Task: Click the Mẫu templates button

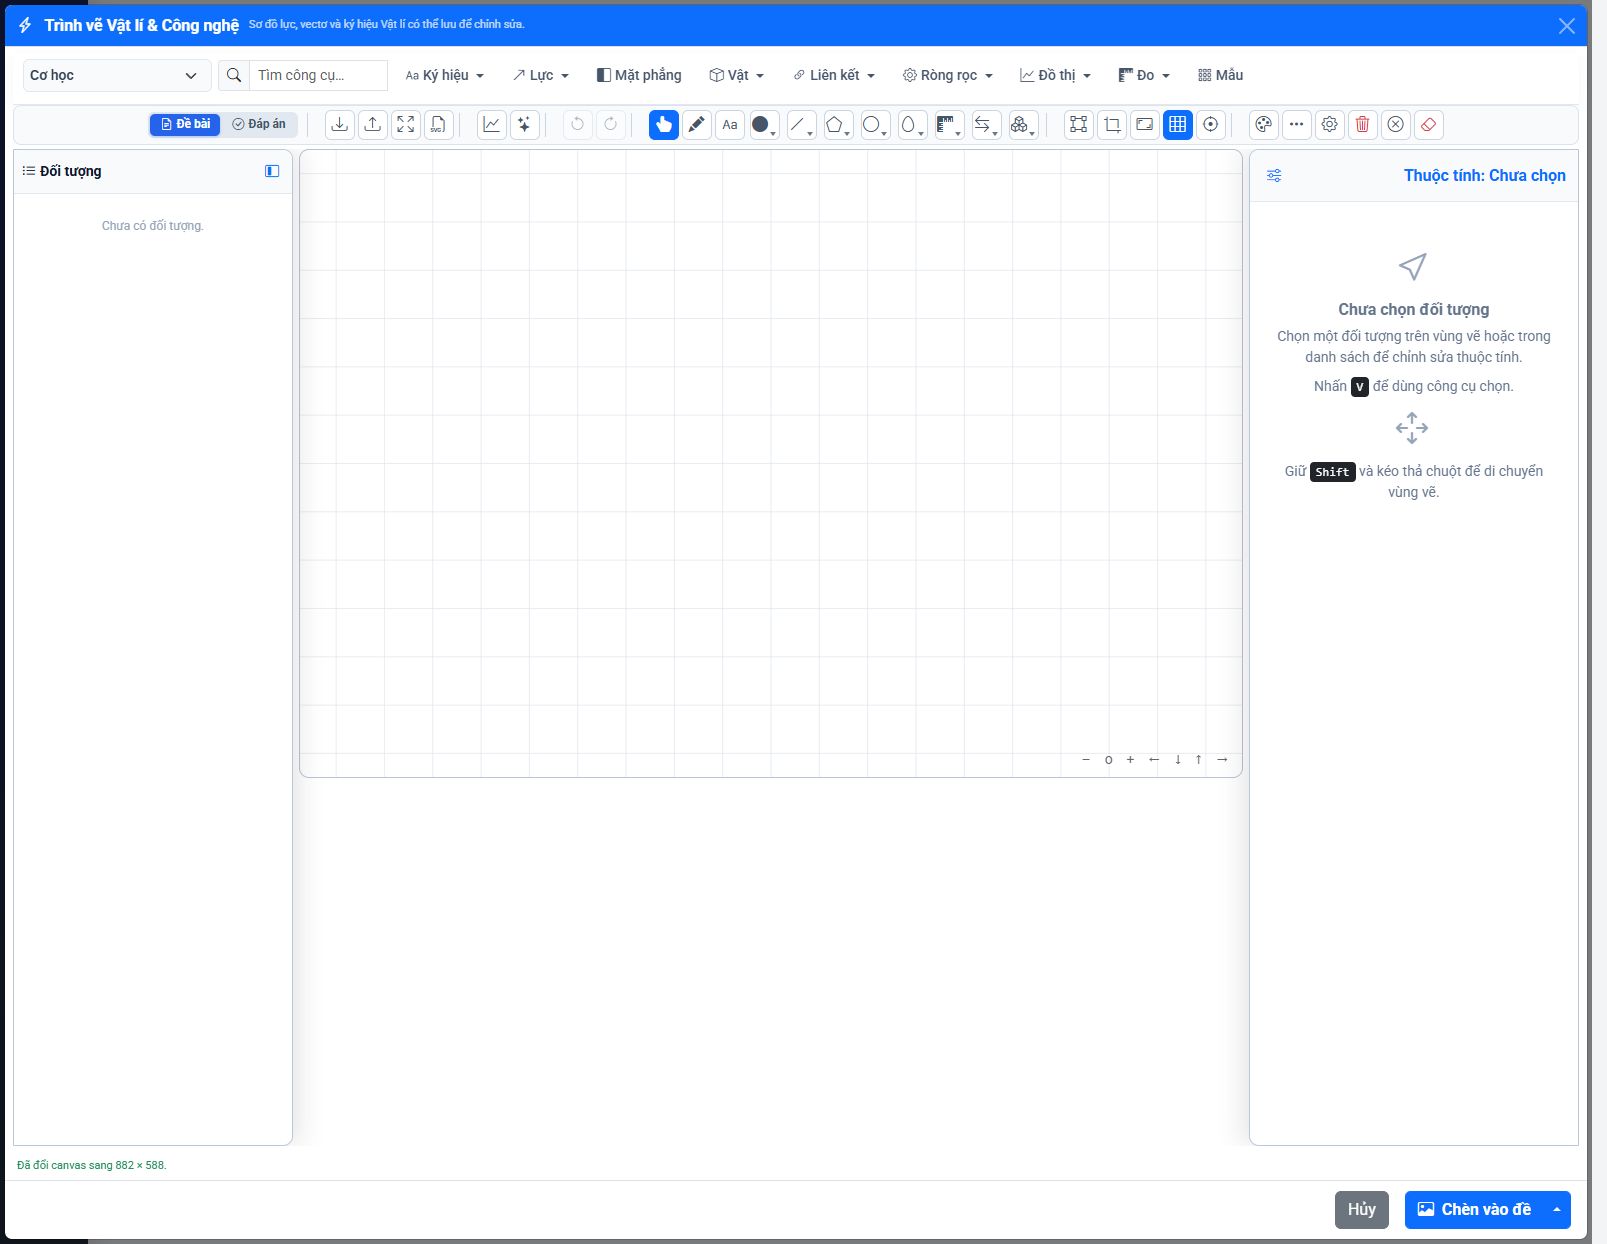Action: coord(1221,75)
